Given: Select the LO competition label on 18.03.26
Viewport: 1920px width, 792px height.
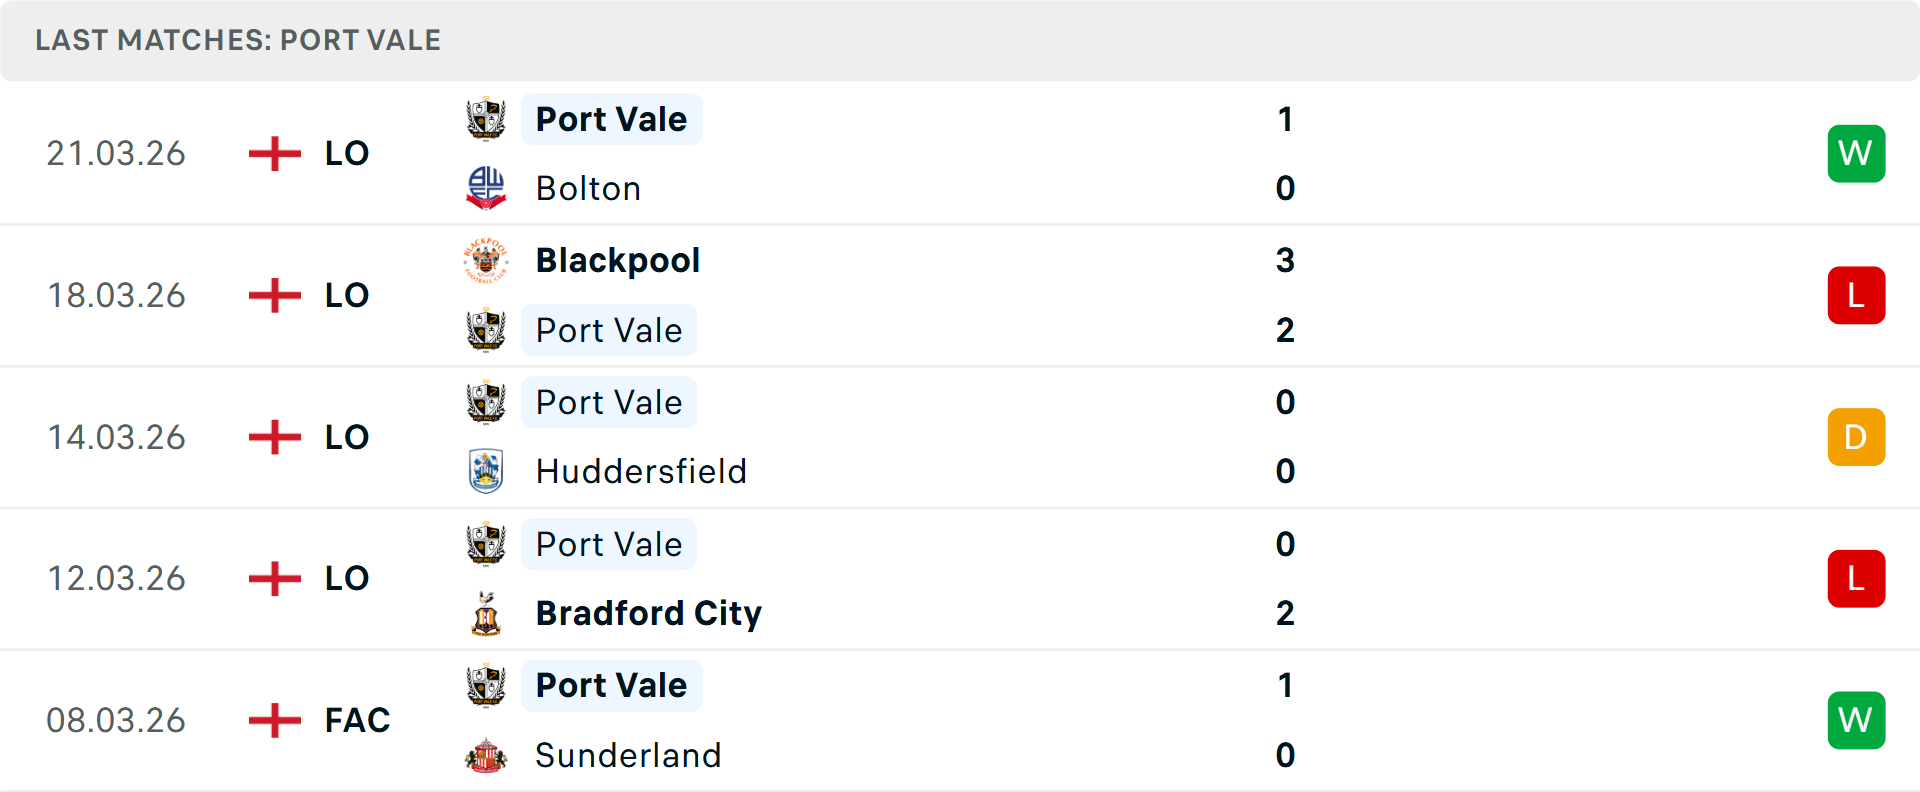Looking at the screenshot, I should pos(345,295).
